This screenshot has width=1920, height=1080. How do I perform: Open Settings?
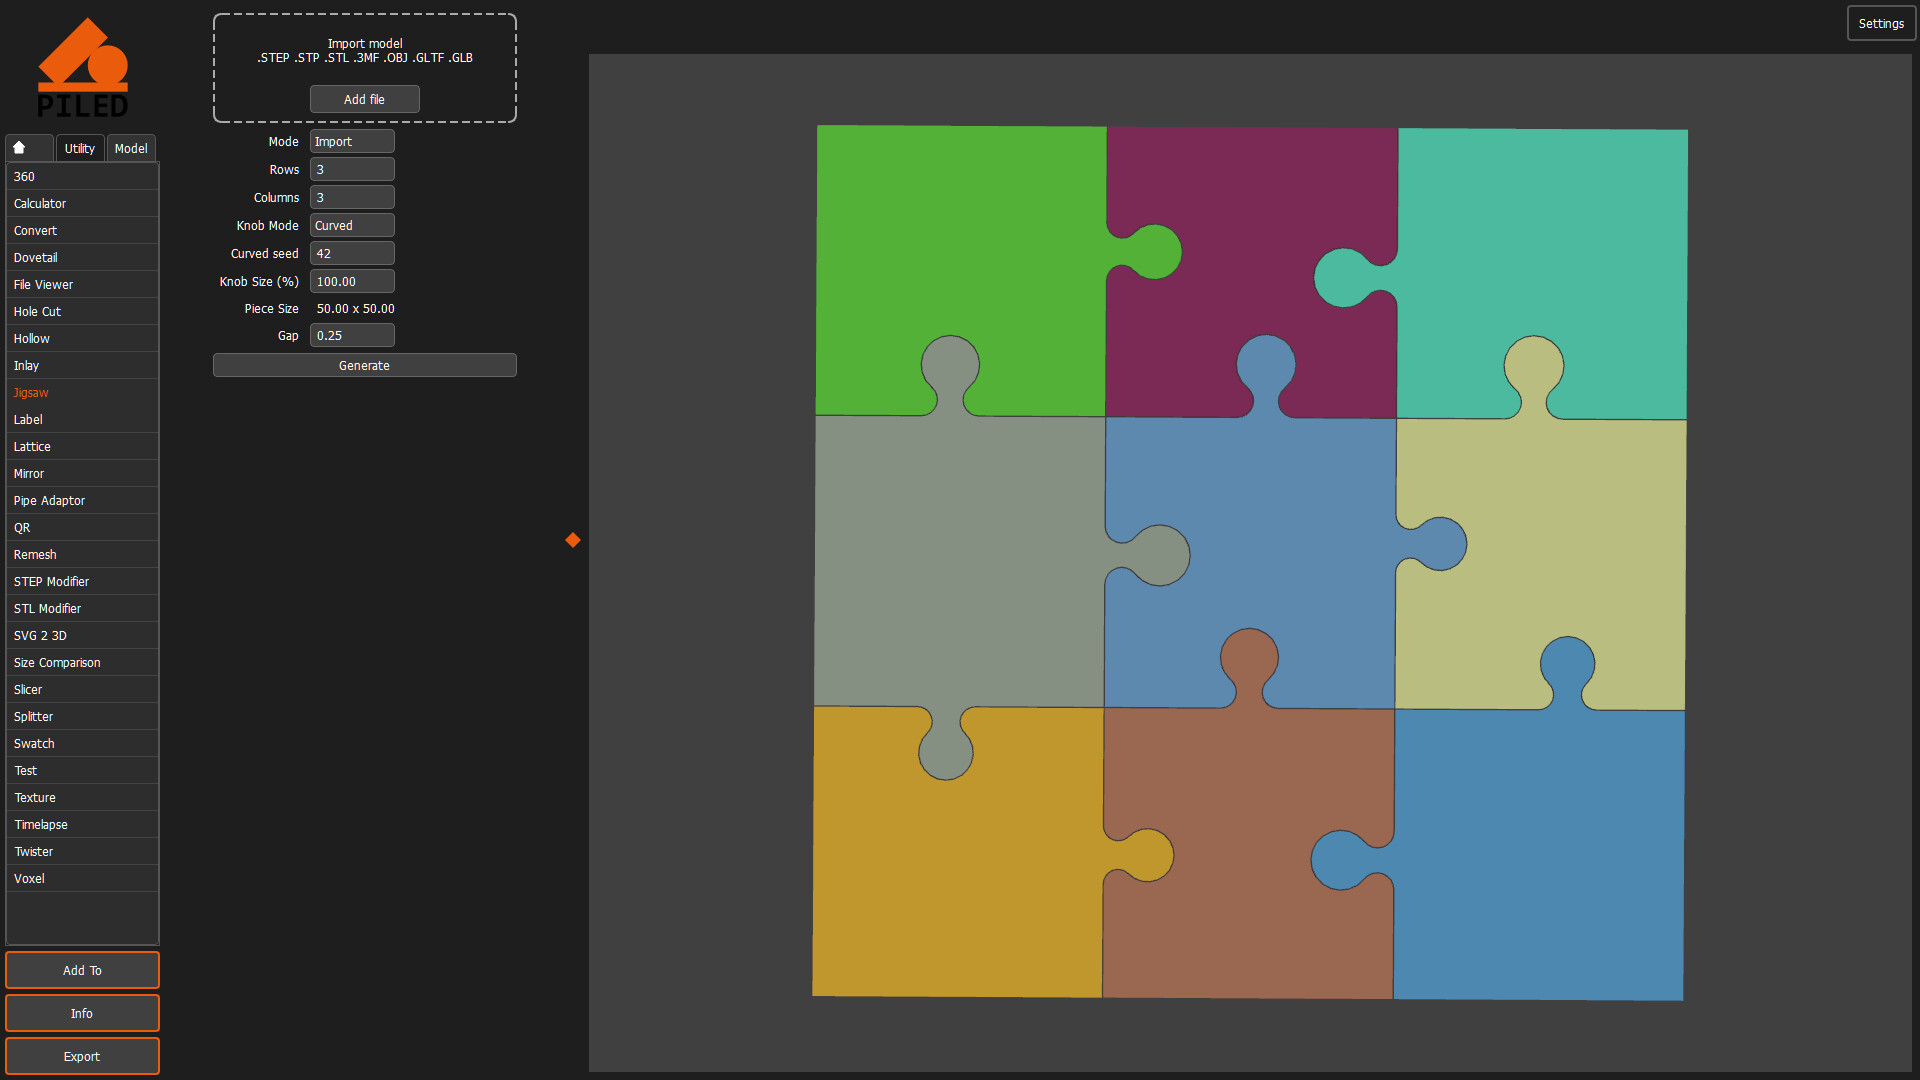[x=1881, y=24]
